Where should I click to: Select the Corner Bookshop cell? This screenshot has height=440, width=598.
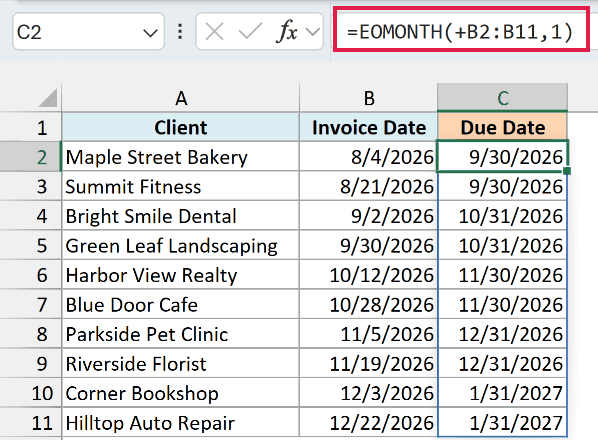coord(181,392)
